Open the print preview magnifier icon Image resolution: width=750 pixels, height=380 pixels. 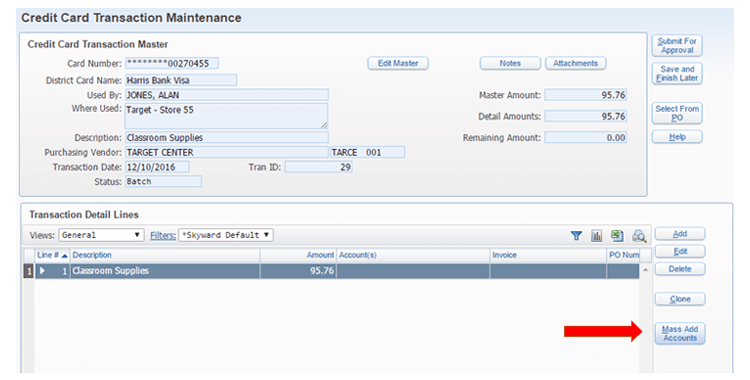pyautogui.click(x=639, y=235)
